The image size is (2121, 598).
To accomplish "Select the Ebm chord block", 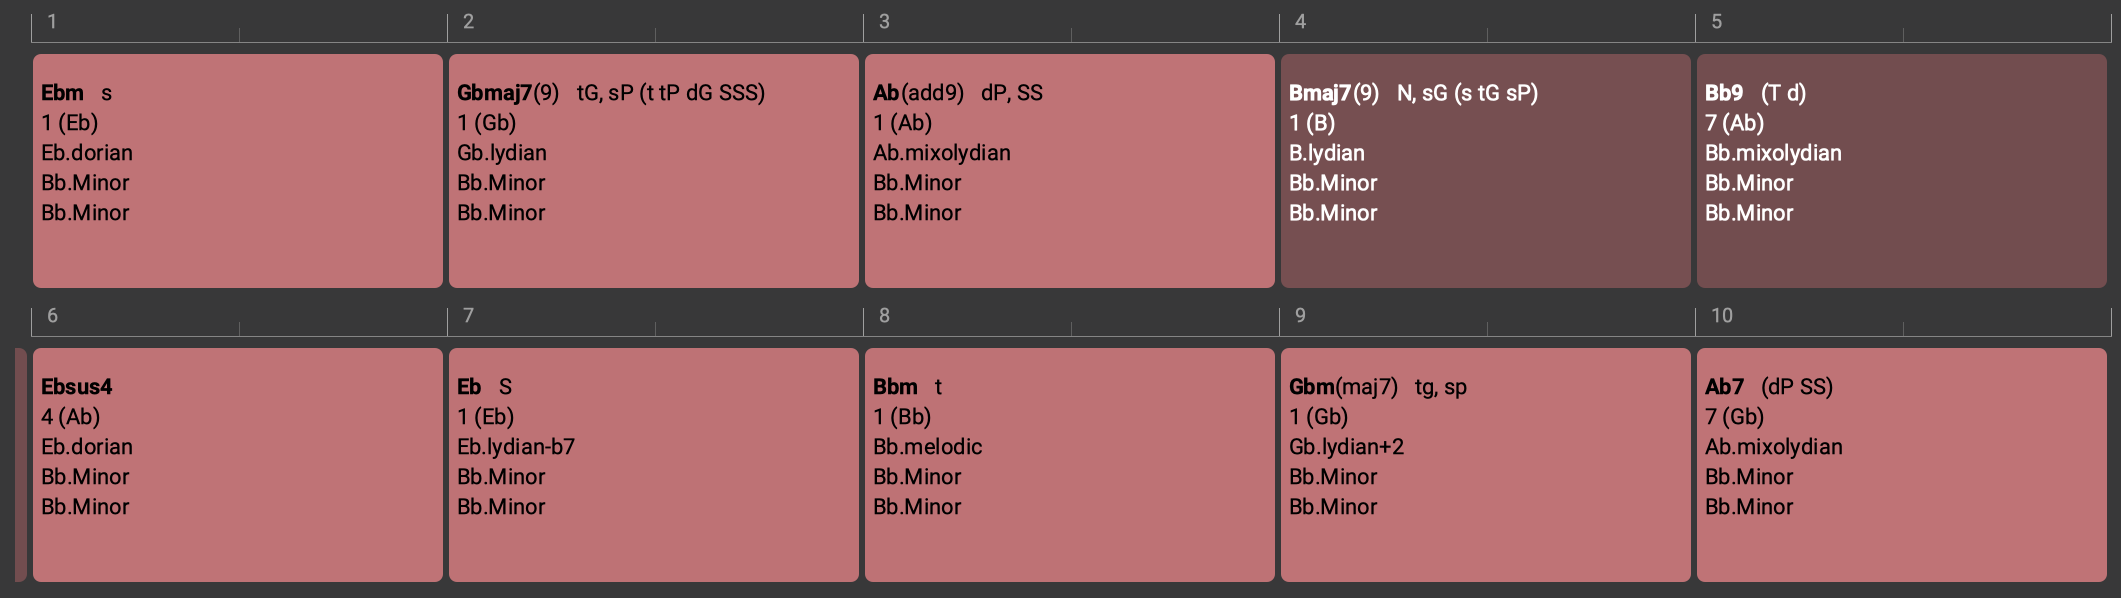I will click(237, 171).
